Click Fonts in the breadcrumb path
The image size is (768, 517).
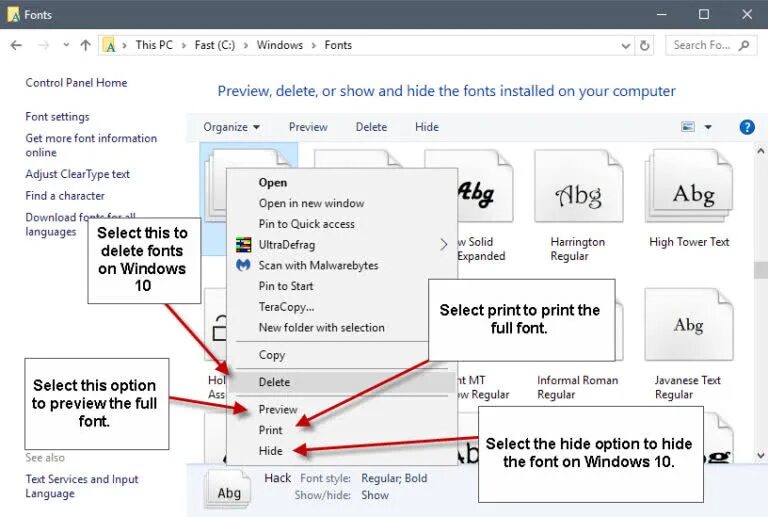pyautogui.click(x=338, y=46)
